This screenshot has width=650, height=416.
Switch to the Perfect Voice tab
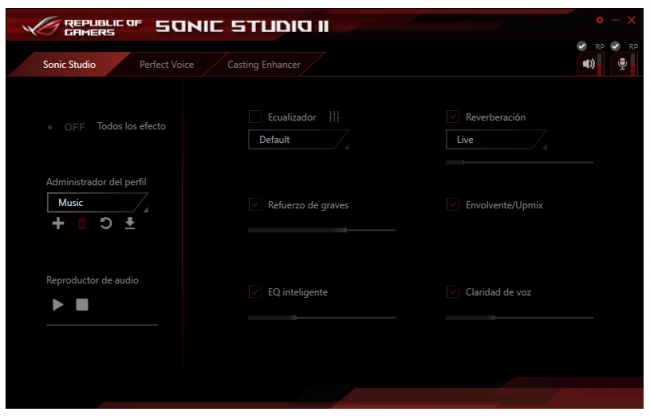(x=166, y=64)
